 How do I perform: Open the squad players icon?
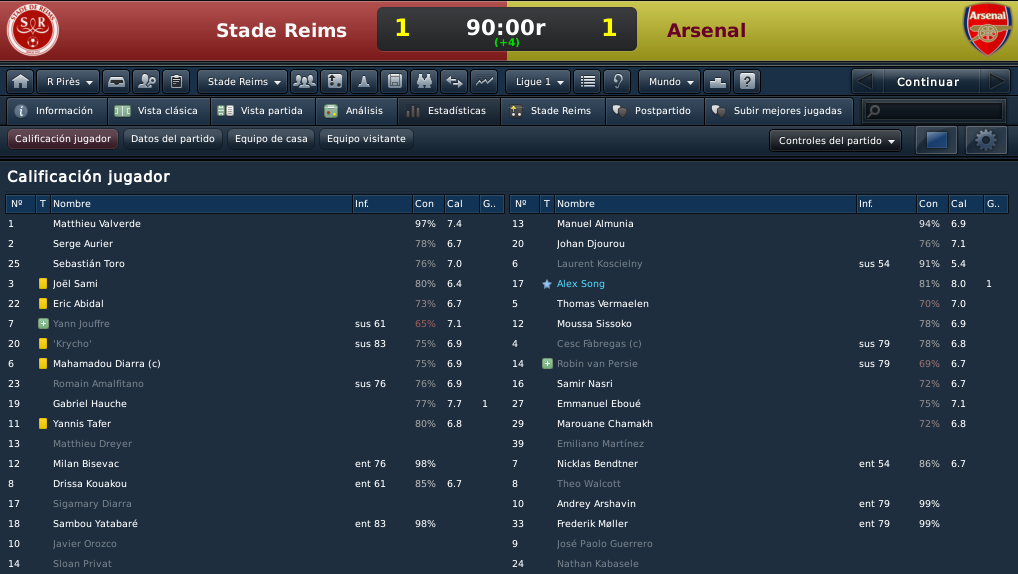[x=304, y=82]
